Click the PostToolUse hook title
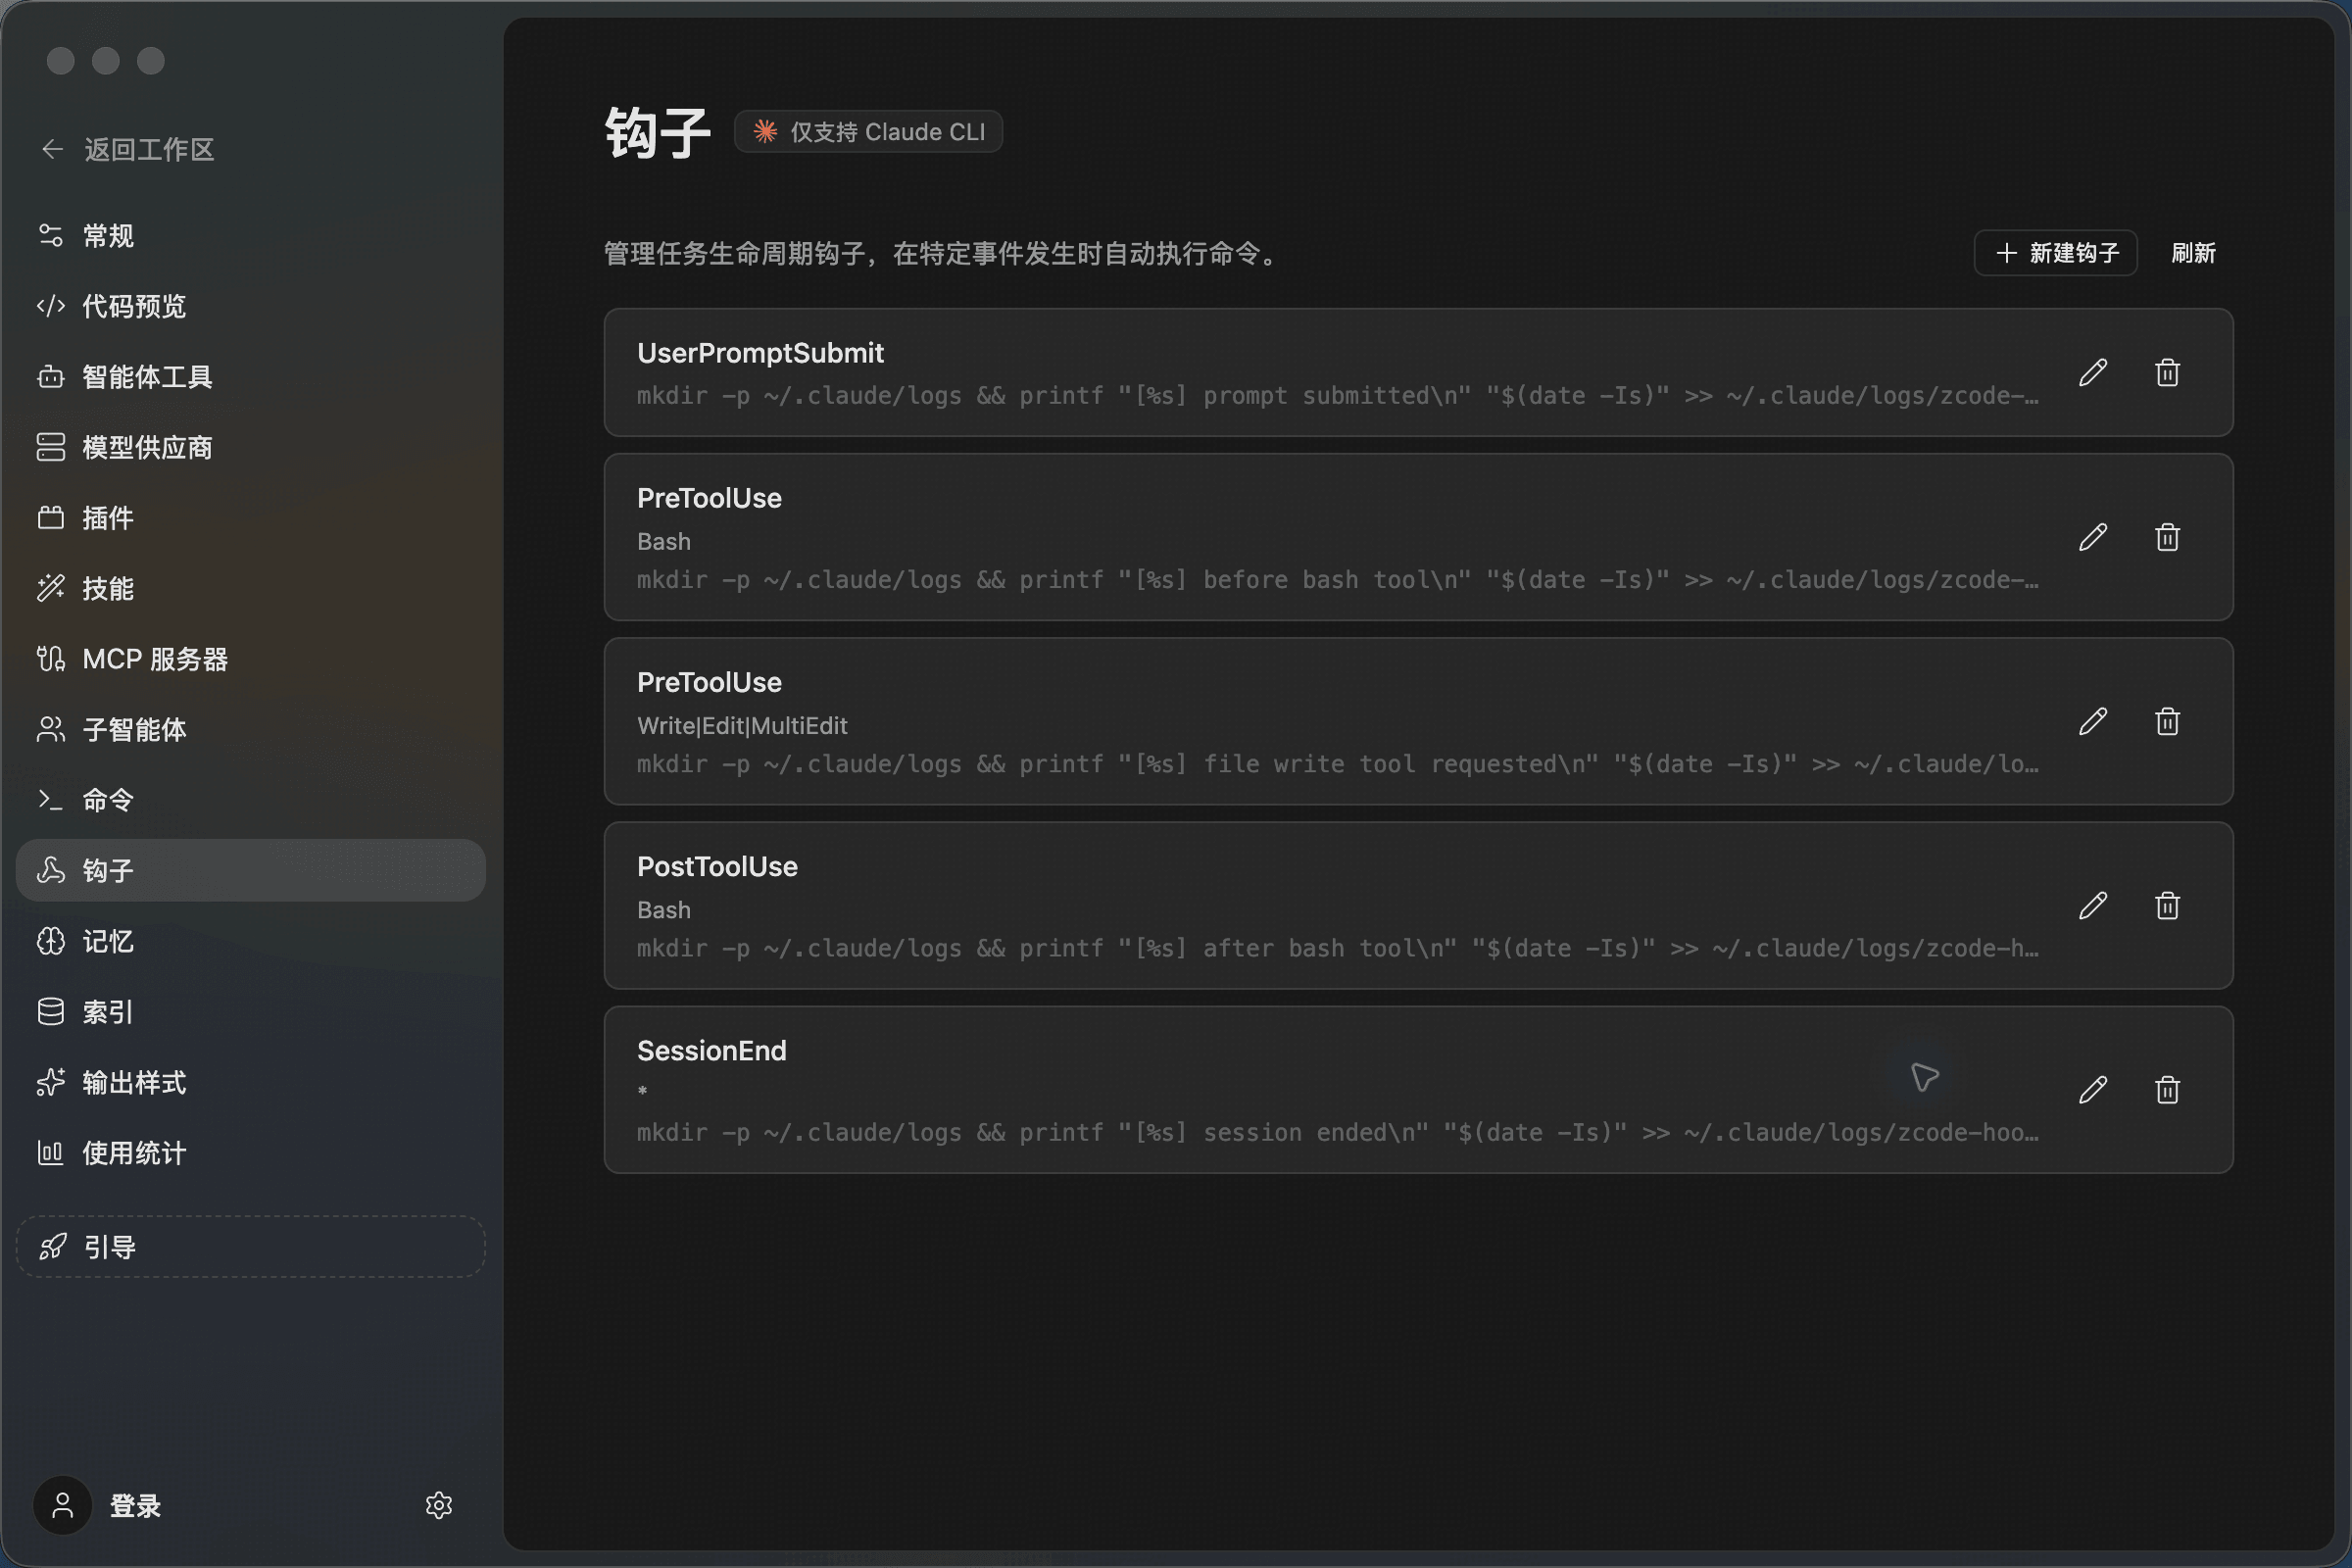 [717, 867]
